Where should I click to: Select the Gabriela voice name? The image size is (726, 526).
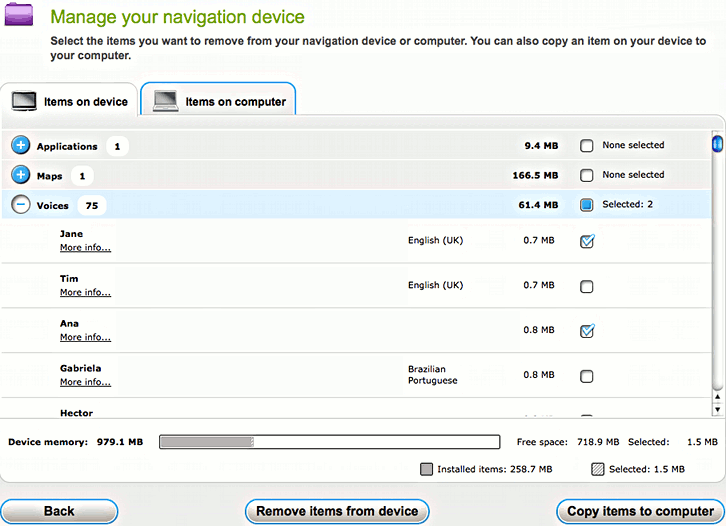coord(81,369)
